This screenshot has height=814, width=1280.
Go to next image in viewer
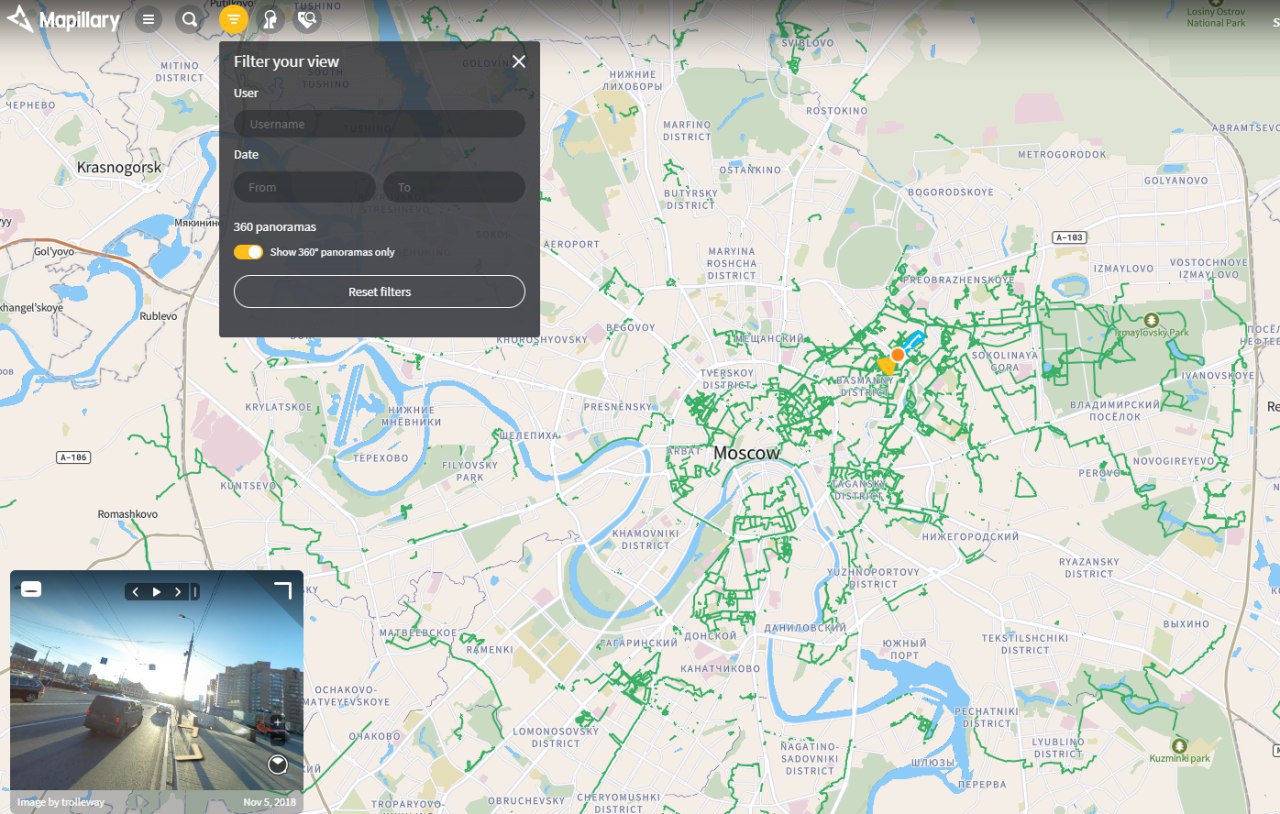point(178,592)
